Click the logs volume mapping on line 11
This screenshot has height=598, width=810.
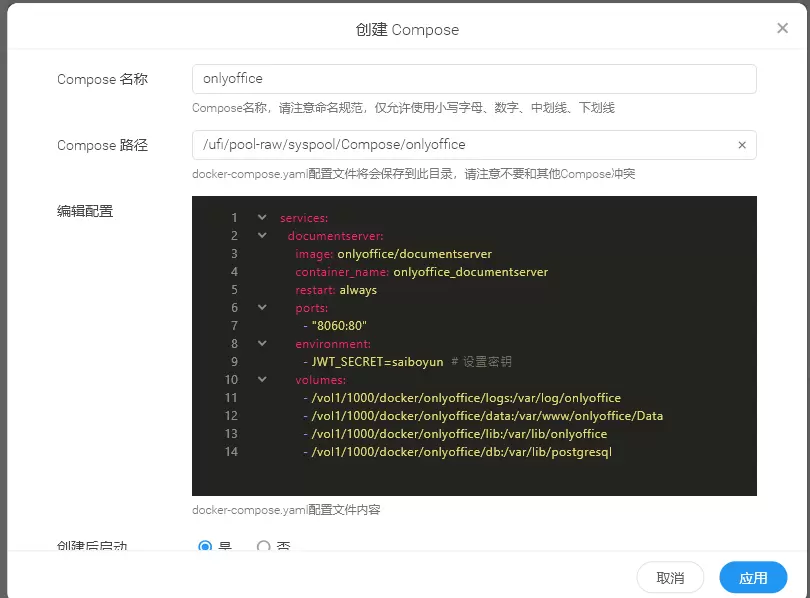coord(466,398)
